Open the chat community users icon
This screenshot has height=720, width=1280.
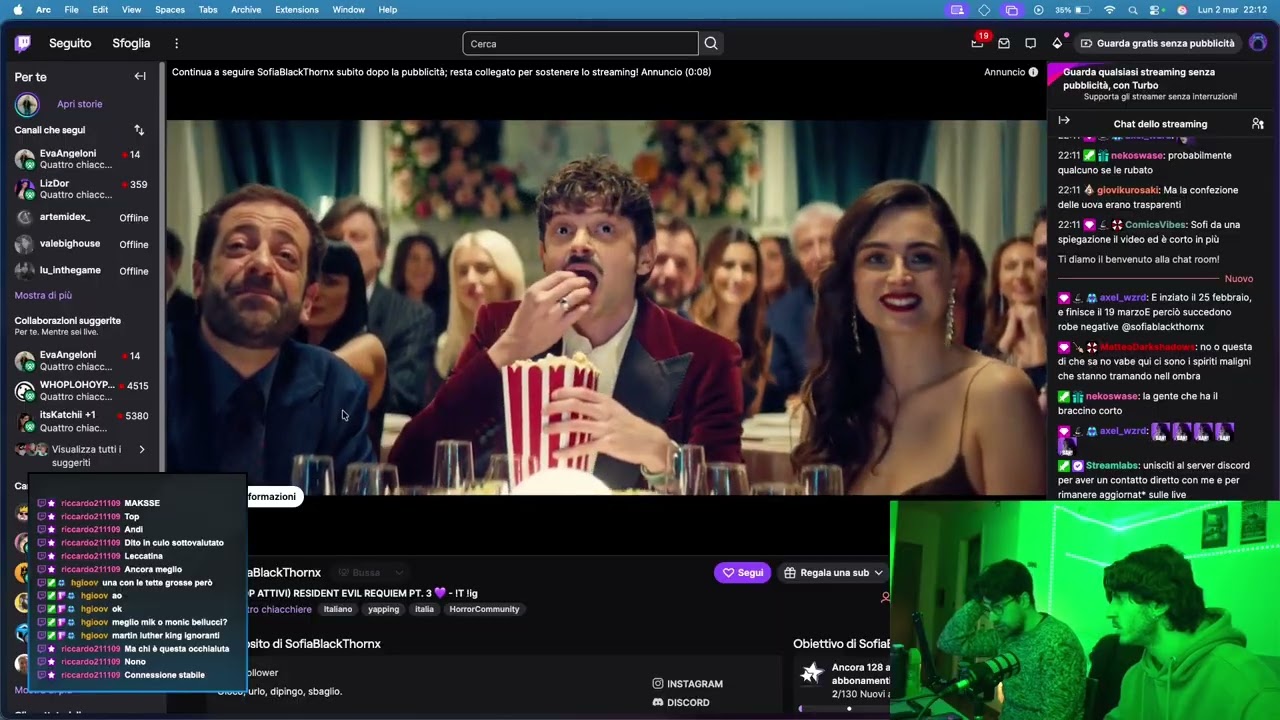[1258, 123]
